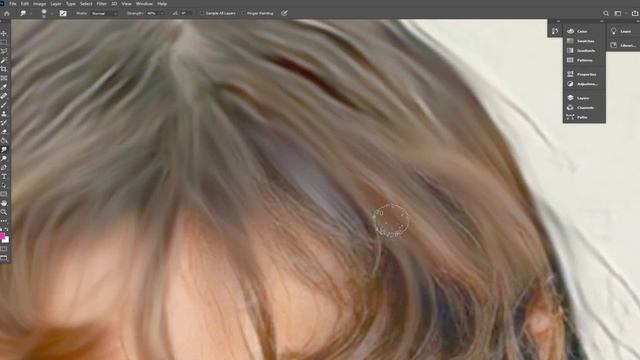Click the brush angle field
This screenshot has width=640, height=360.
pyautogui.click(x=185, y=13)
